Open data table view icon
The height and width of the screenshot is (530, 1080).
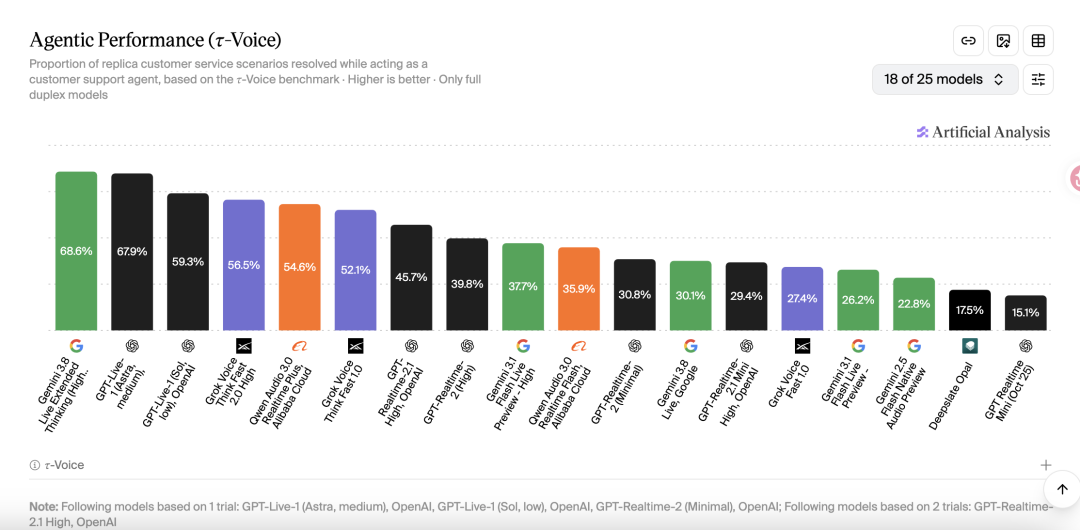coord(1038,41)
